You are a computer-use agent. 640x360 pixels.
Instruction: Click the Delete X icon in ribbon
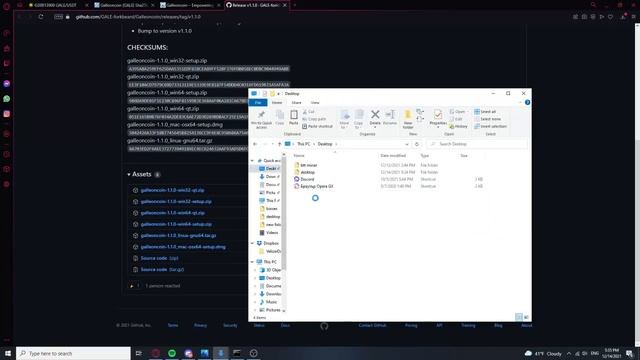375,114
